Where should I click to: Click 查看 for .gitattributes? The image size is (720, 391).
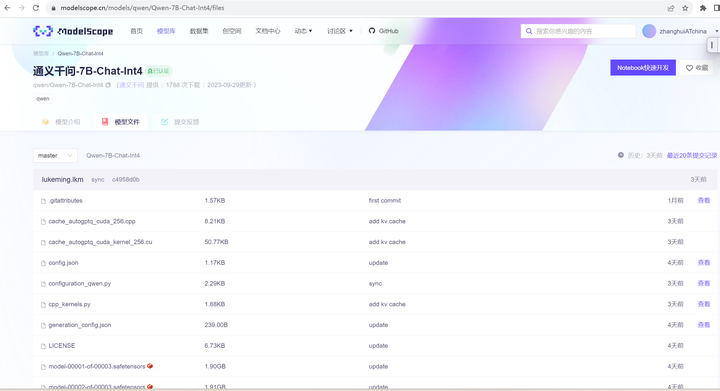coord(704,201)
